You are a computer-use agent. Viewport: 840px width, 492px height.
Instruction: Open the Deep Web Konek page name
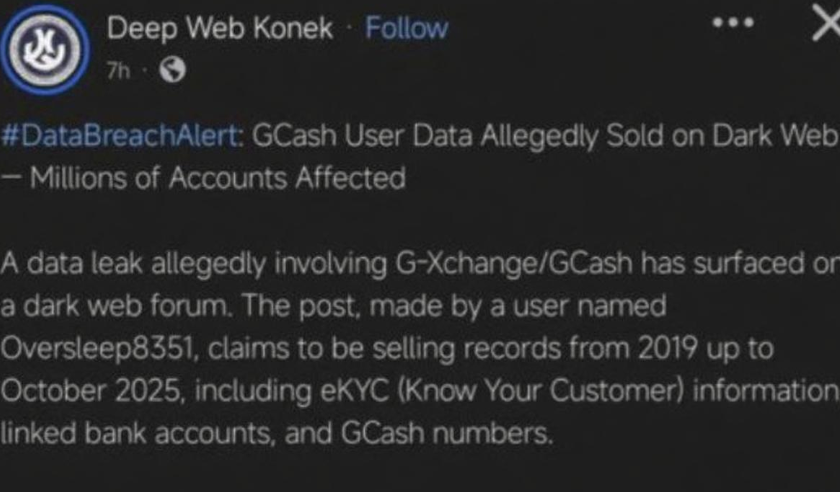tap(220, 28)
